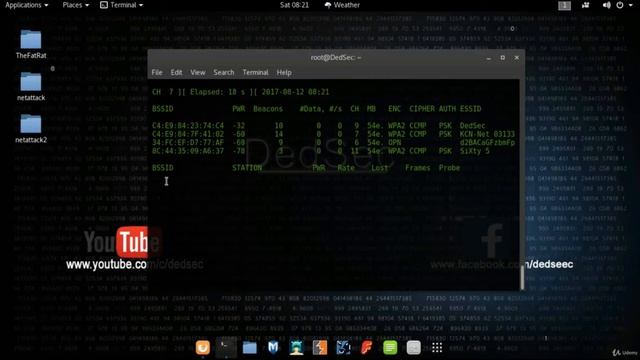The image size is (640, 360).
Task: Click the terminal vertical scrollbar thumb
Action: [522, 277]
